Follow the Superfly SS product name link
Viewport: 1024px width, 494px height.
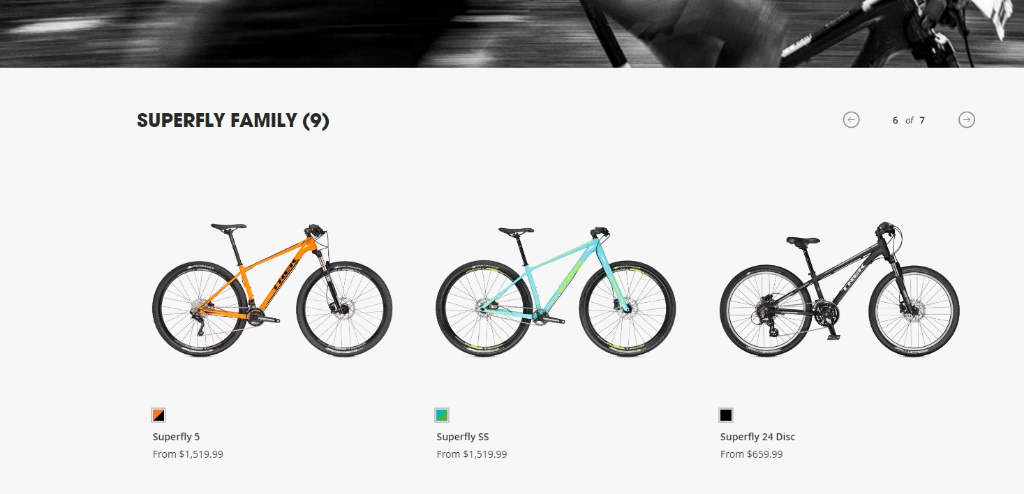pyautogui.click(x=462, y=436)
